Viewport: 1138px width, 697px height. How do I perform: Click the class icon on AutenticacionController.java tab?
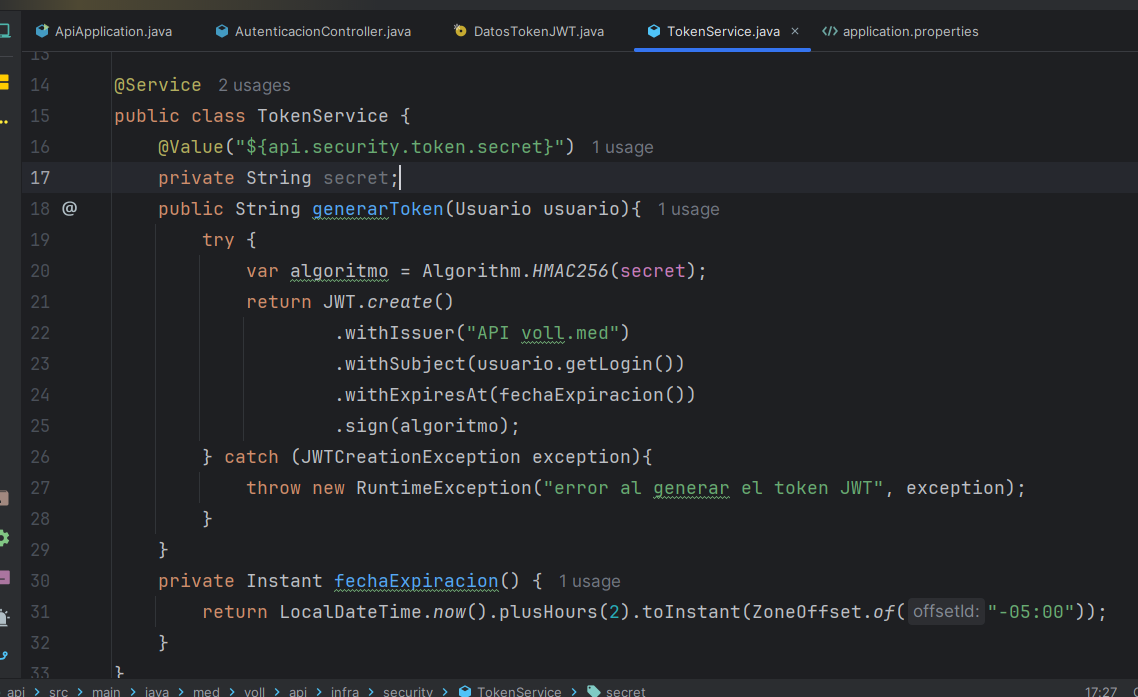pos(222,31)
